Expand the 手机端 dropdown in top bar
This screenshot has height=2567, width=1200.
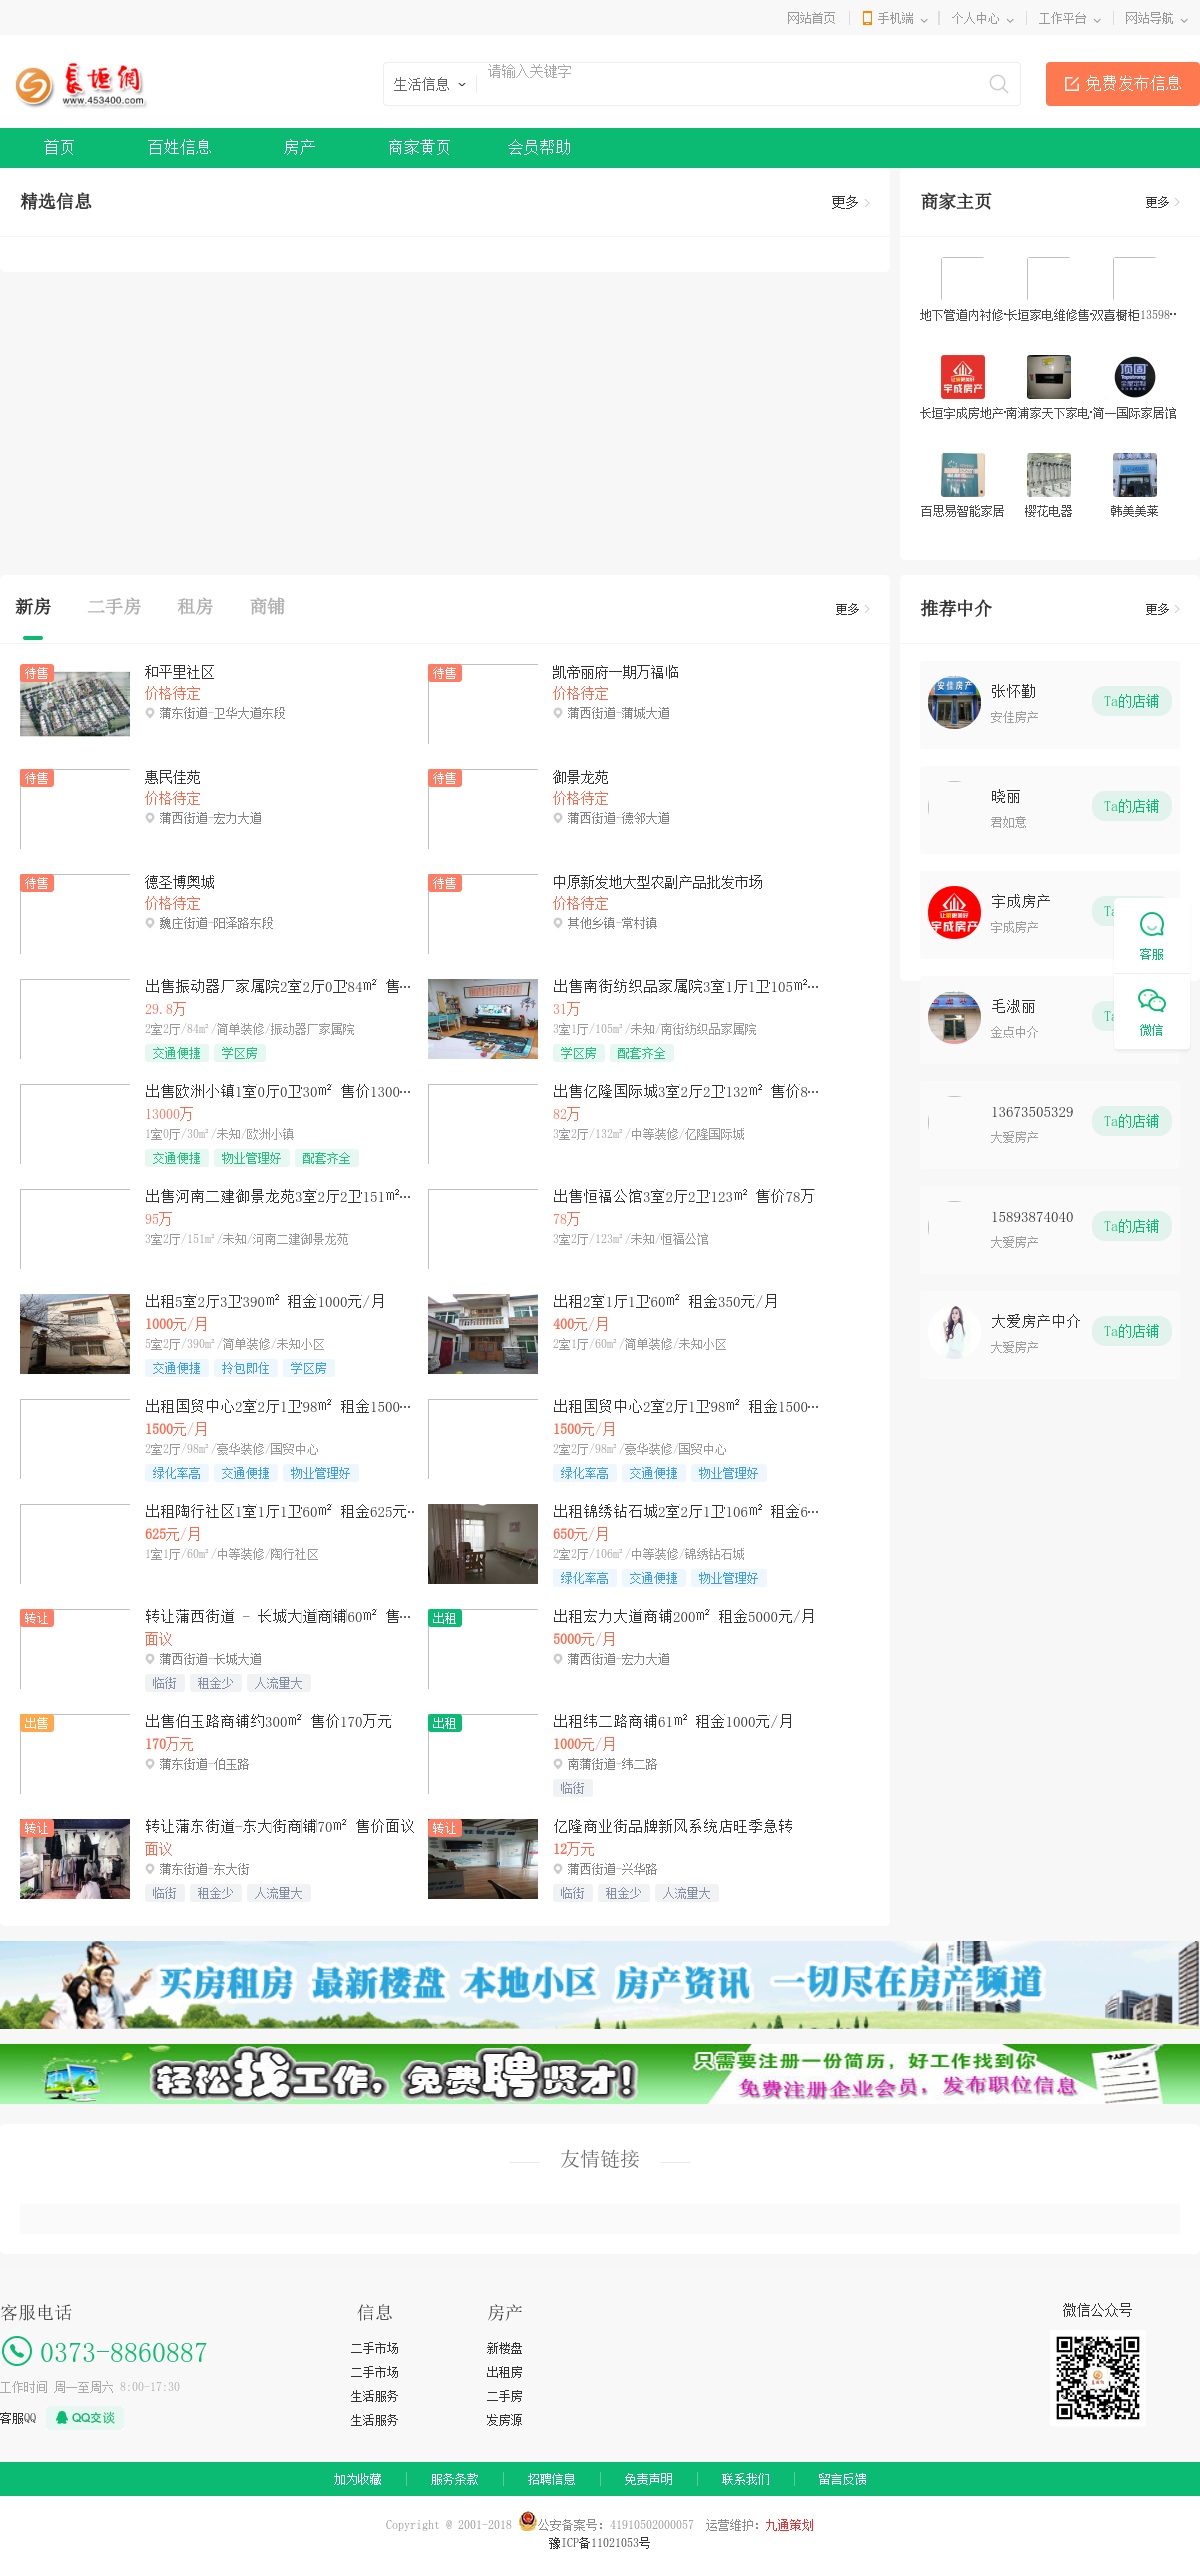[895, 18]
